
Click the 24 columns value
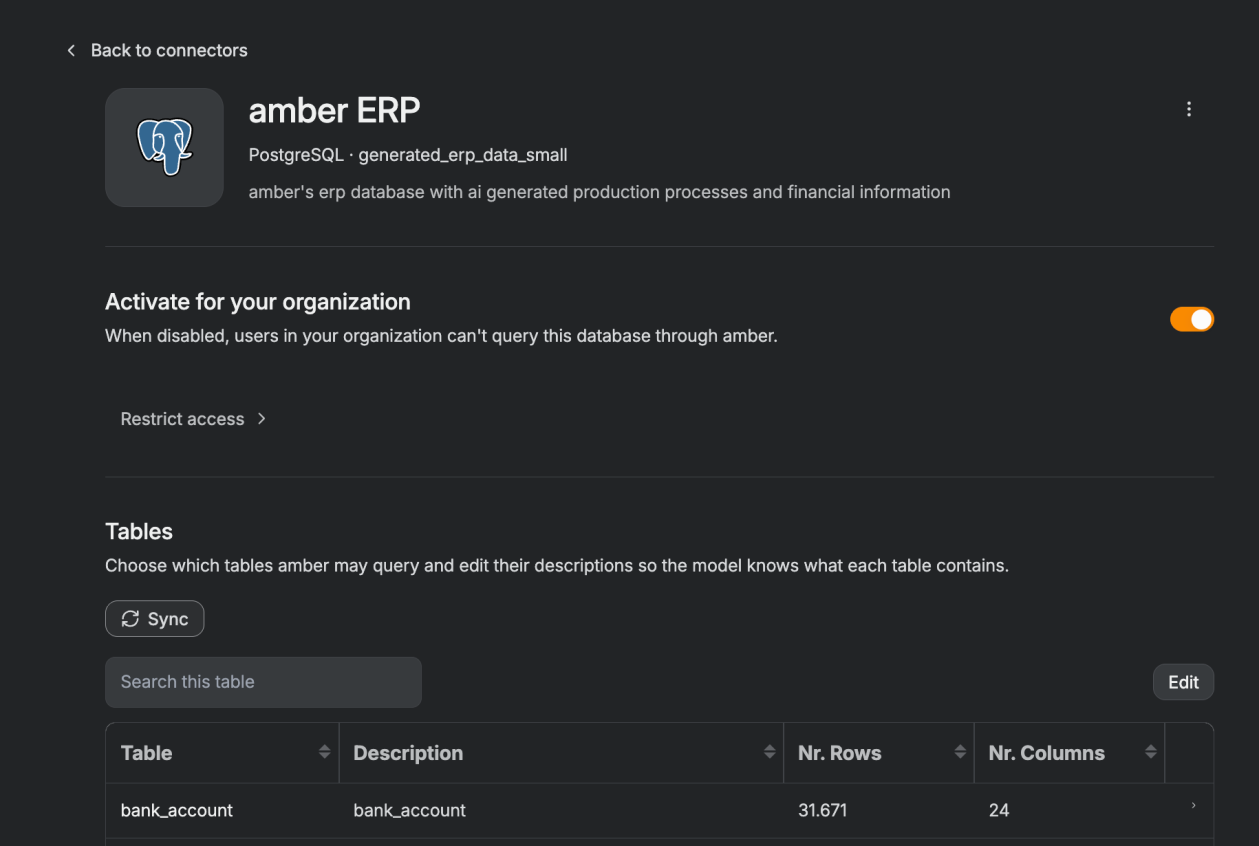pos(999,811)
